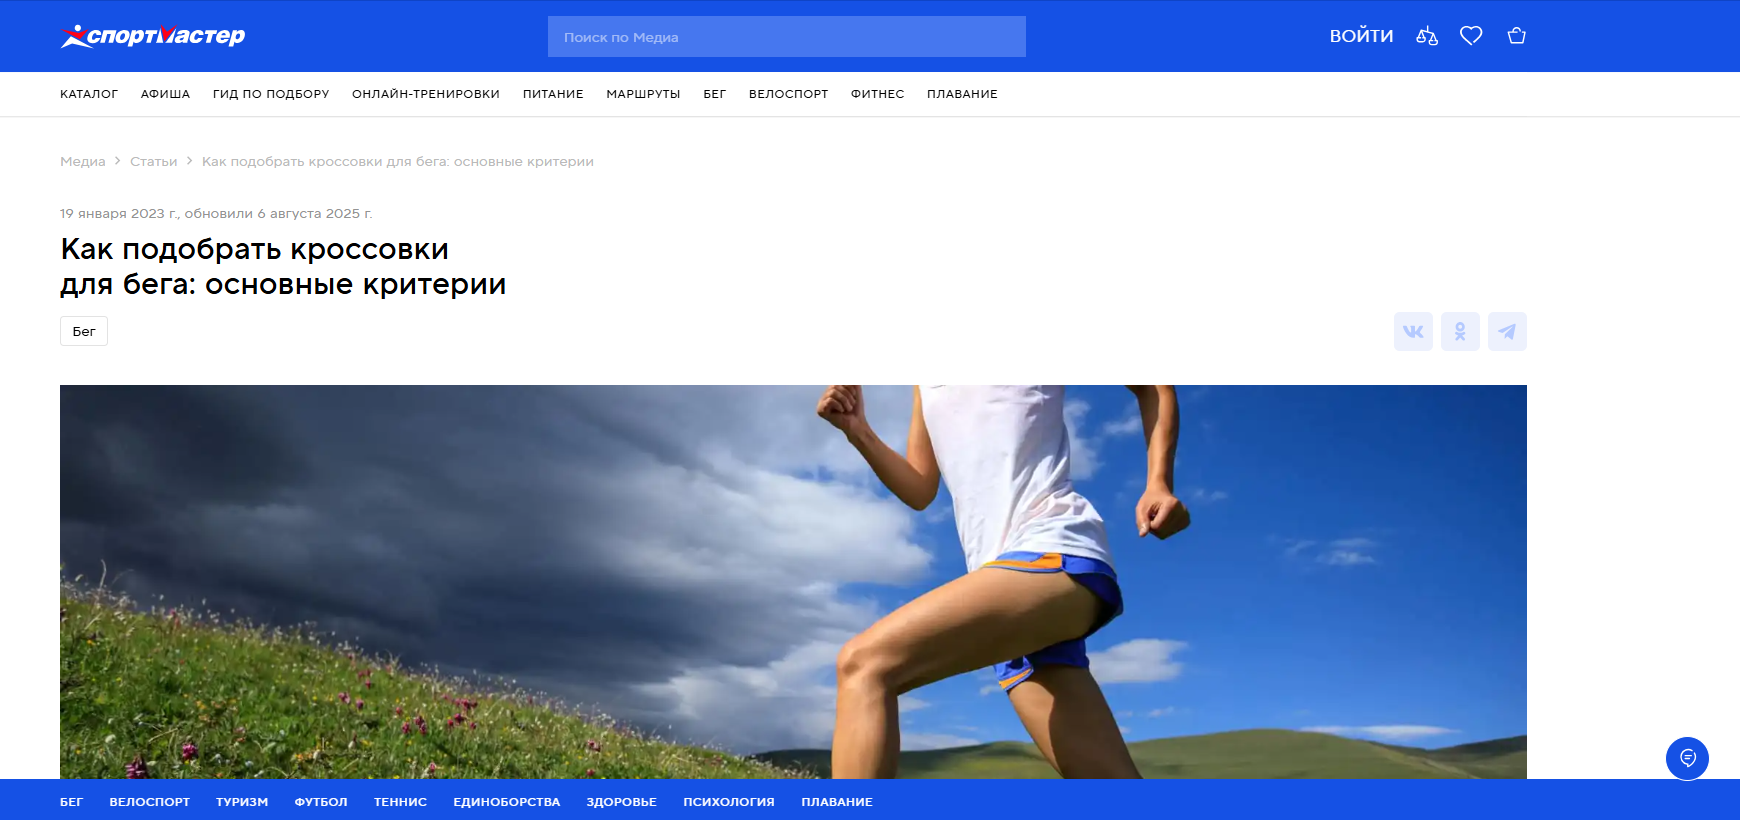The image size is (1740, 820).
Task: Open the КАТАЛОГ menu item
Action: (89, 94)
